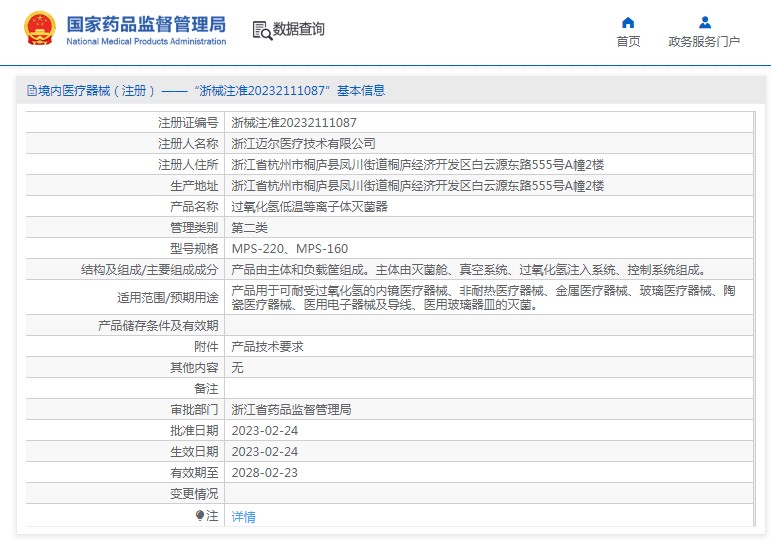Open 政务服务门户 text link
The height and width of the screenshot is (545, 771).
coord(704,42)
